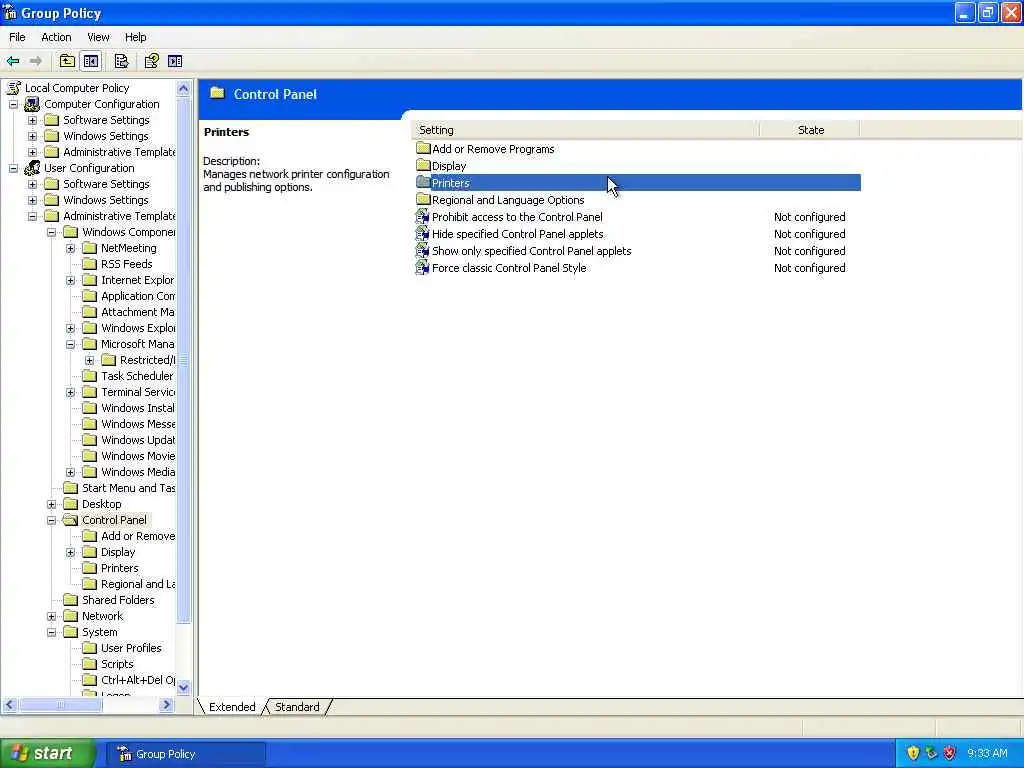Expand NetMeeting in the tree
This screenshot has height=768, width=1024.
(x=71, y=248)
